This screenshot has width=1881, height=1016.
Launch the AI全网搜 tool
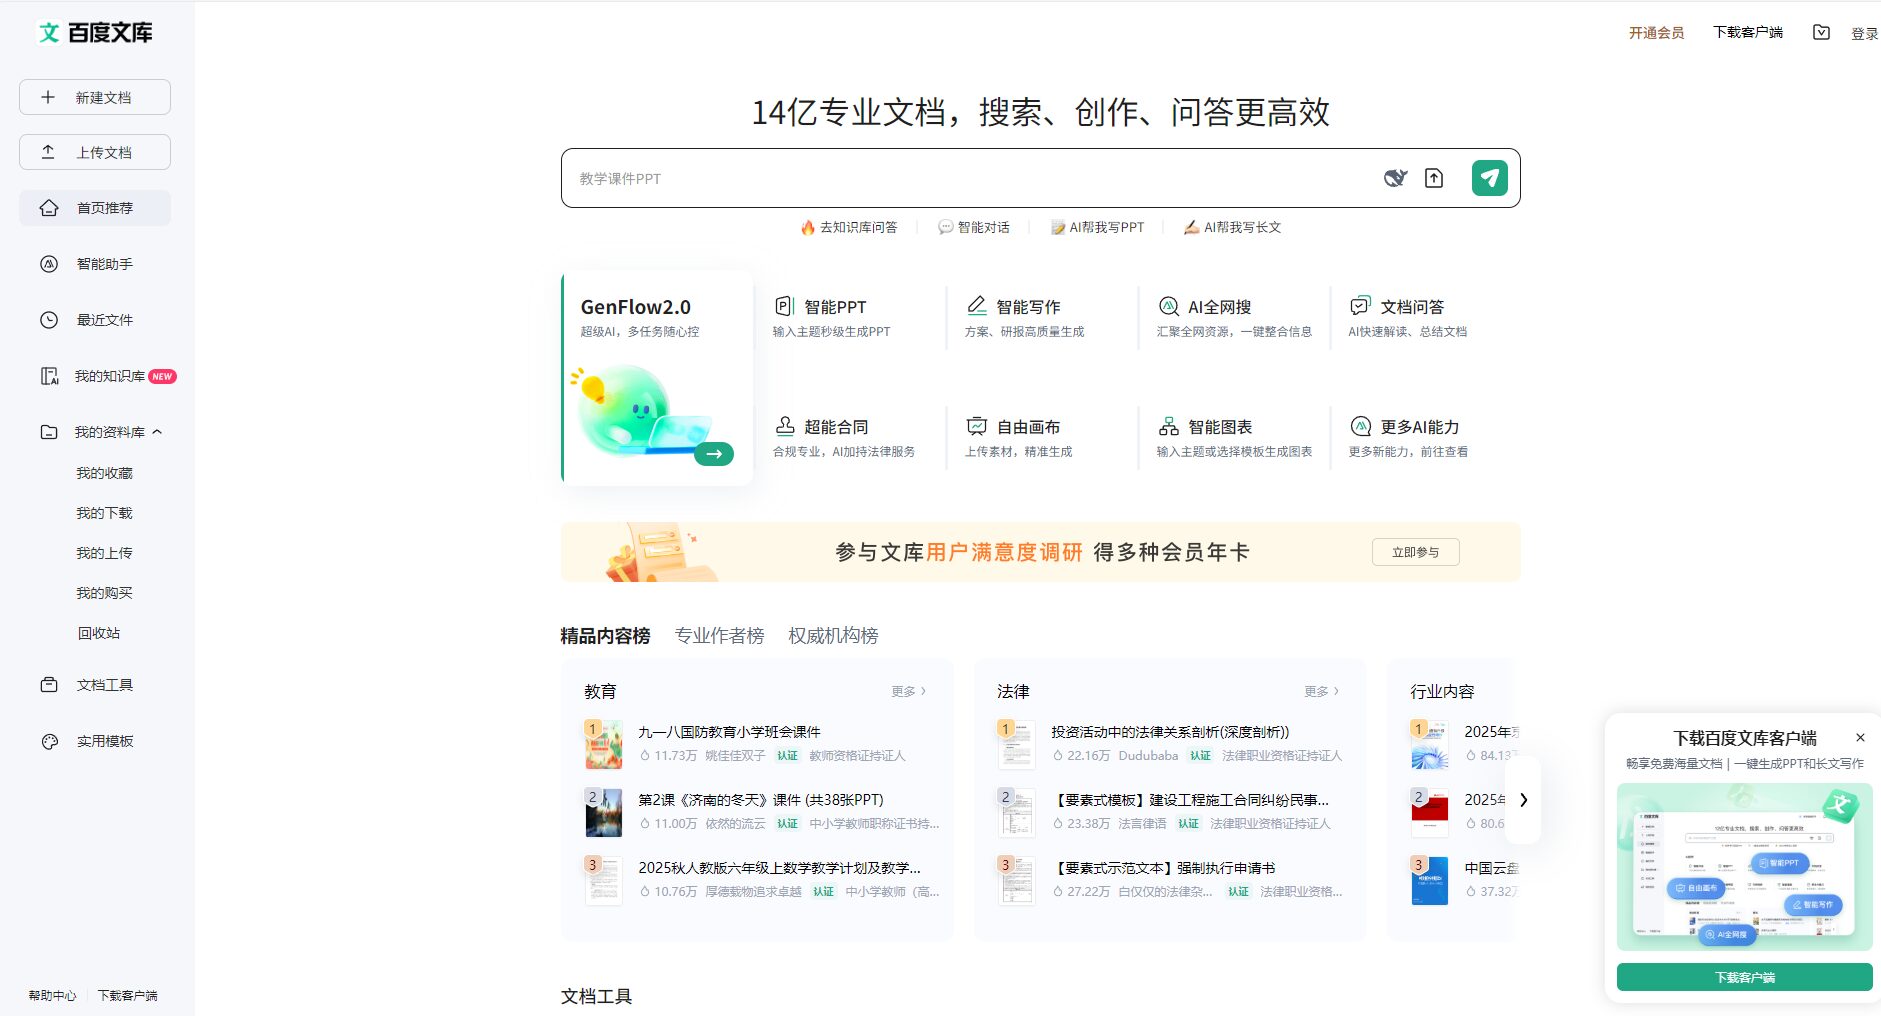point(1218,307)
